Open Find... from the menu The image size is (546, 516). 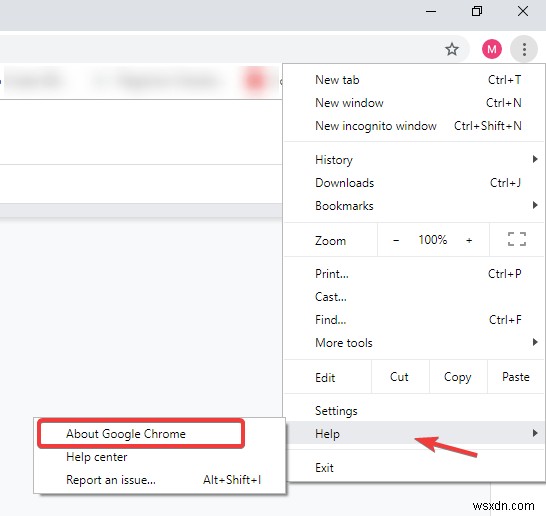(414, 320)
